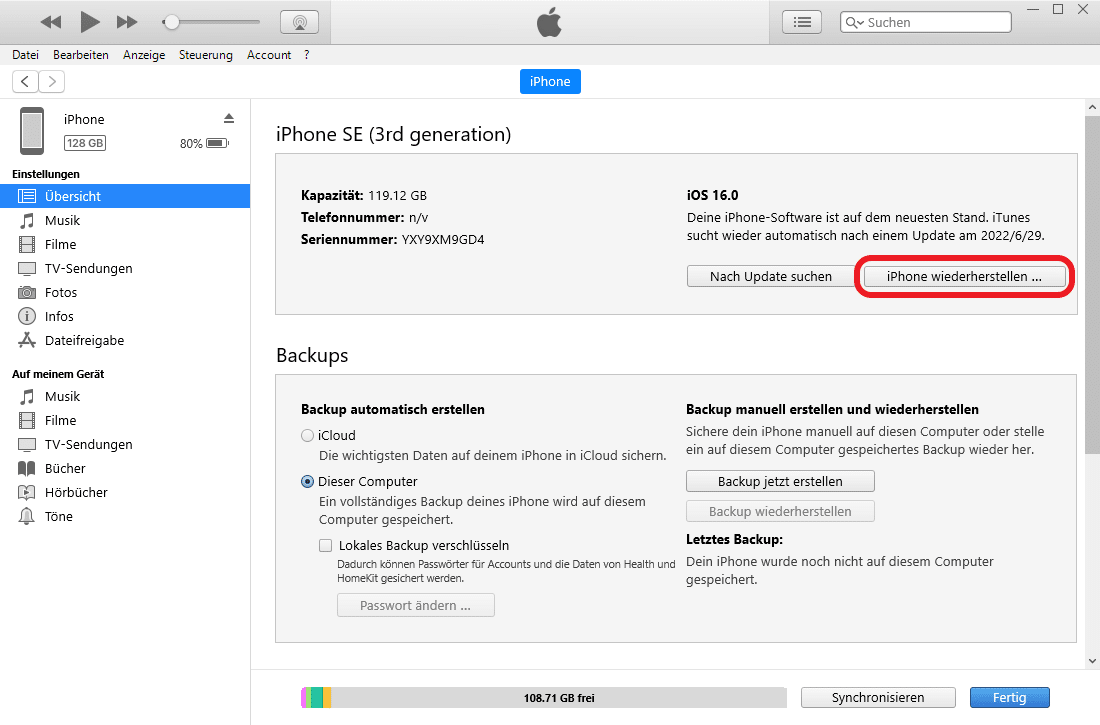Viewport: 1100px width, 725px height.
Task: Click the iPhone device icon in the sidebar
Action: (32, 131)
